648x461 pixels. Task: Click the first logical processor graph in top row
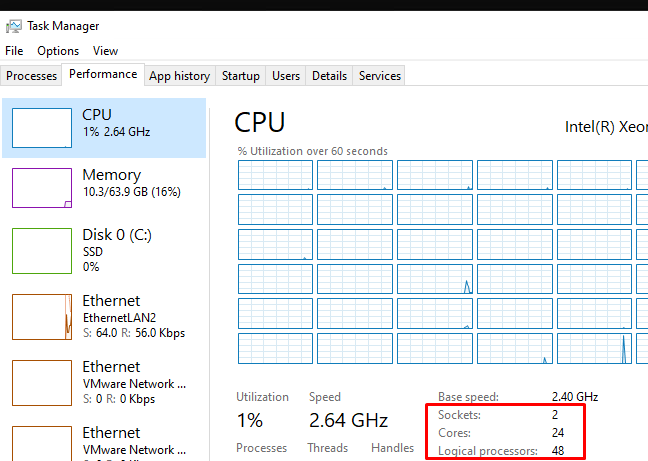275,175
